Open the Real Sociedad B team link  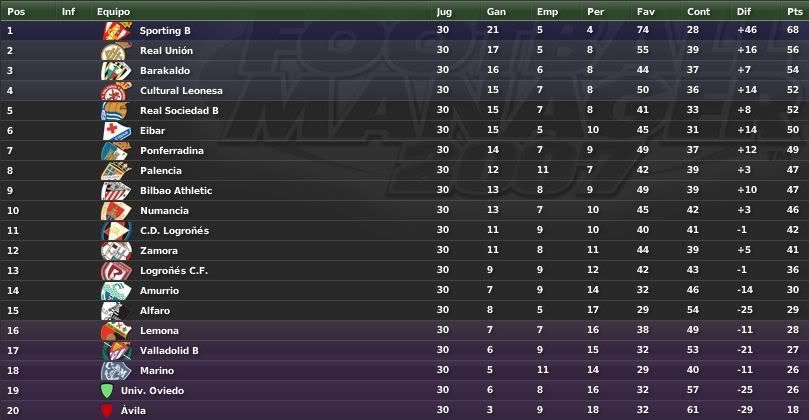pos(179,110)
